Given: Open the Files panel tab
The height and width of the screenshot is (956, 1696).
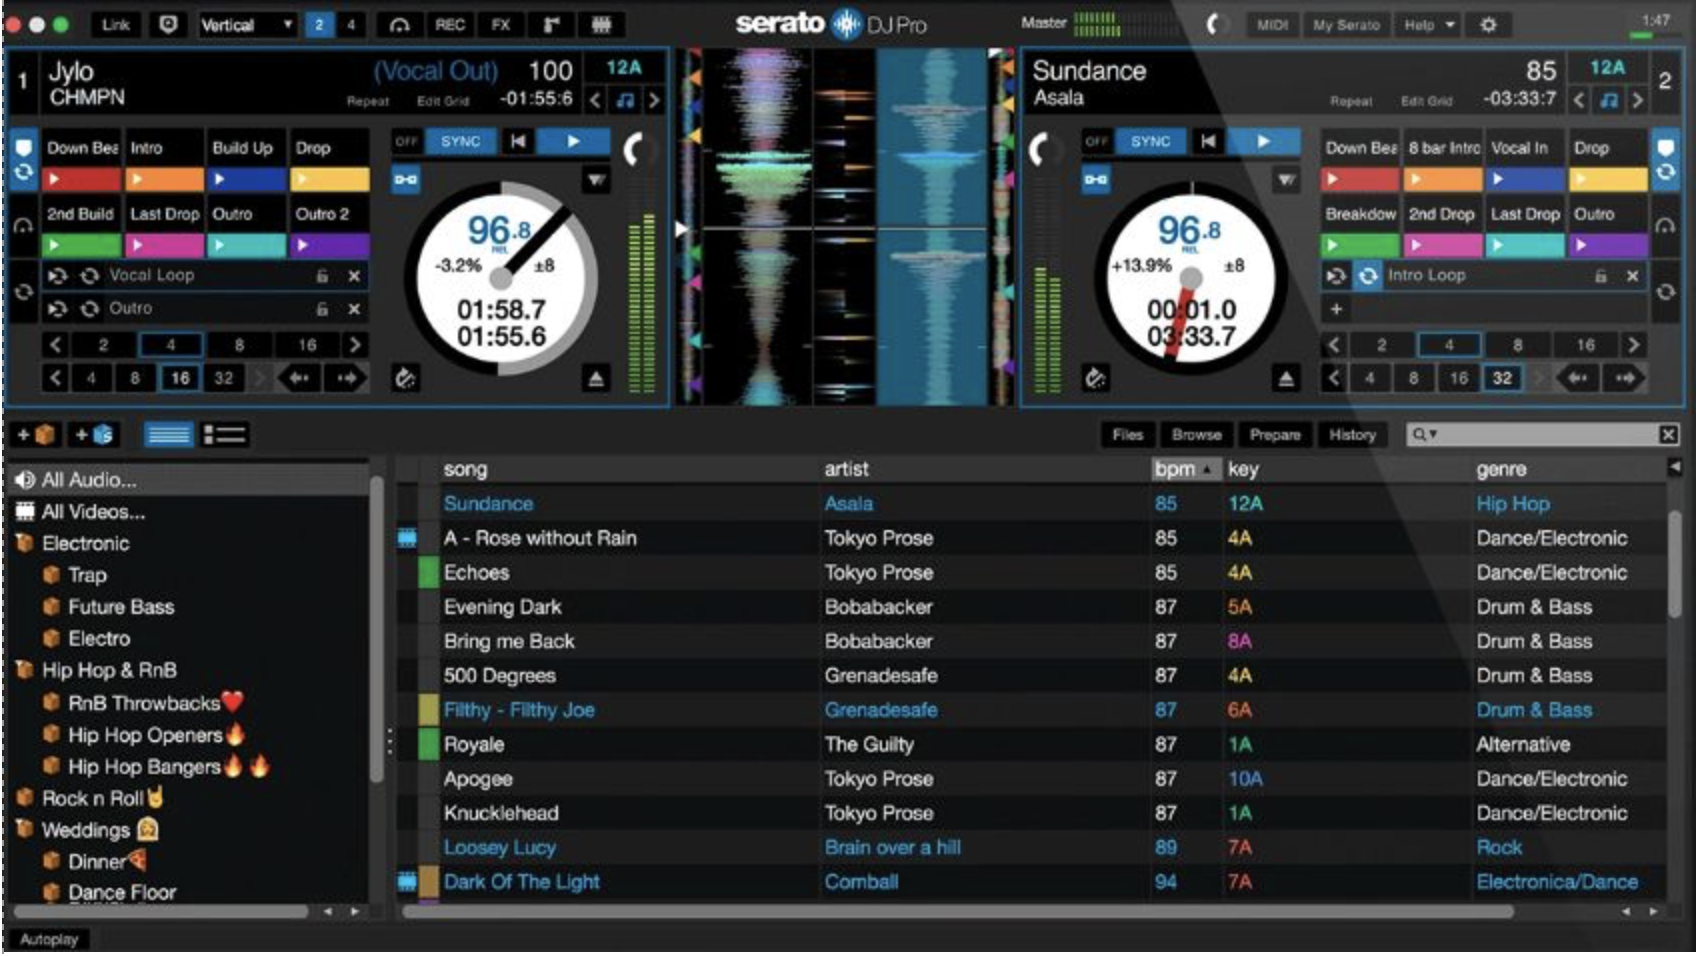Looking at the screenshot, I should click(1127, 435).
